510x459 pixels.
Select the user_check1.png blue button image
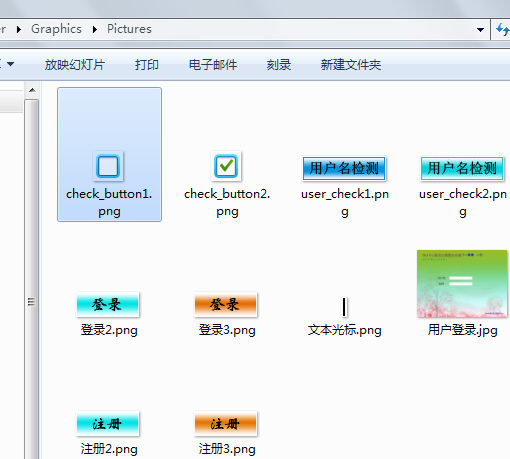(x=344, y=168)
